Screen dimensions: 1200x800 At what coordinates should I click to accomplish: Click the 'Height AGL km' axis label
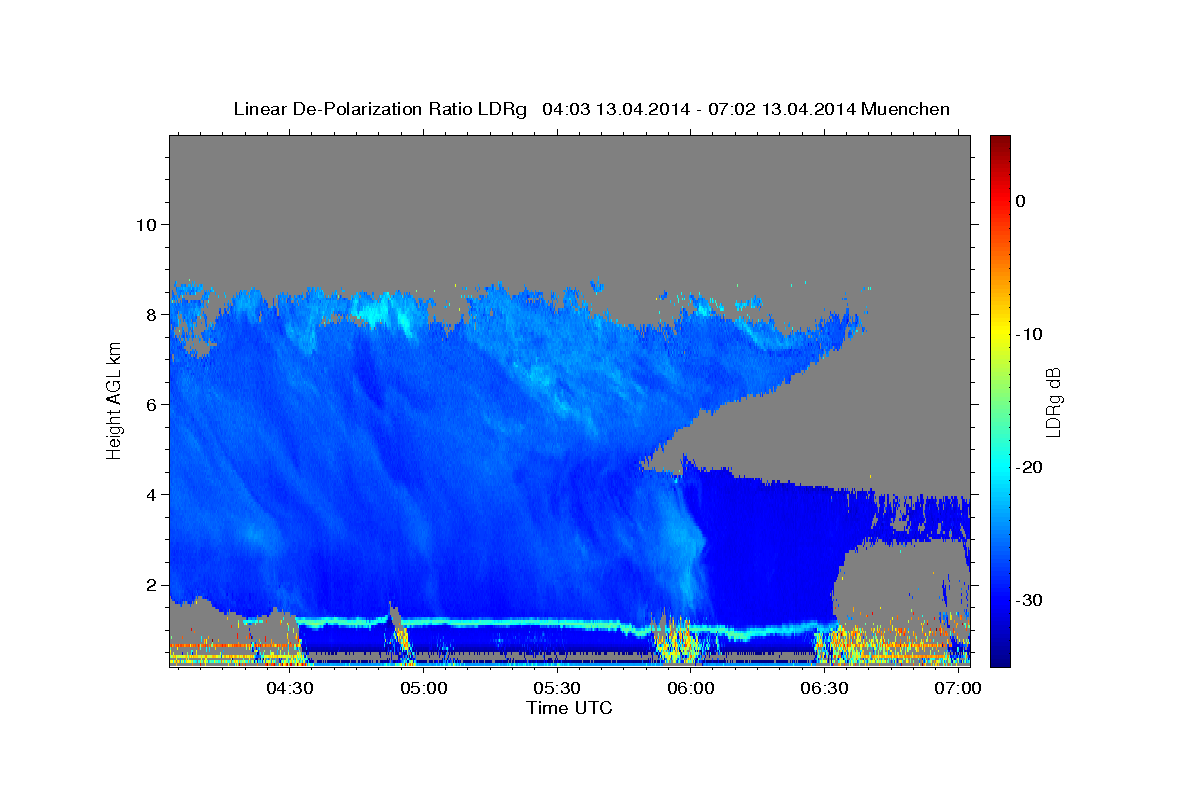click(114, 400)
